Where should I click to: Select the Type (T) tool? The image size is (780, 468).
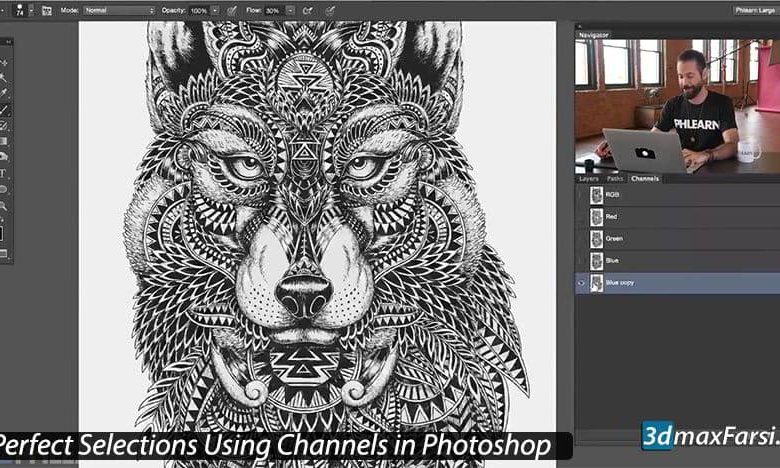coord(3,174)
